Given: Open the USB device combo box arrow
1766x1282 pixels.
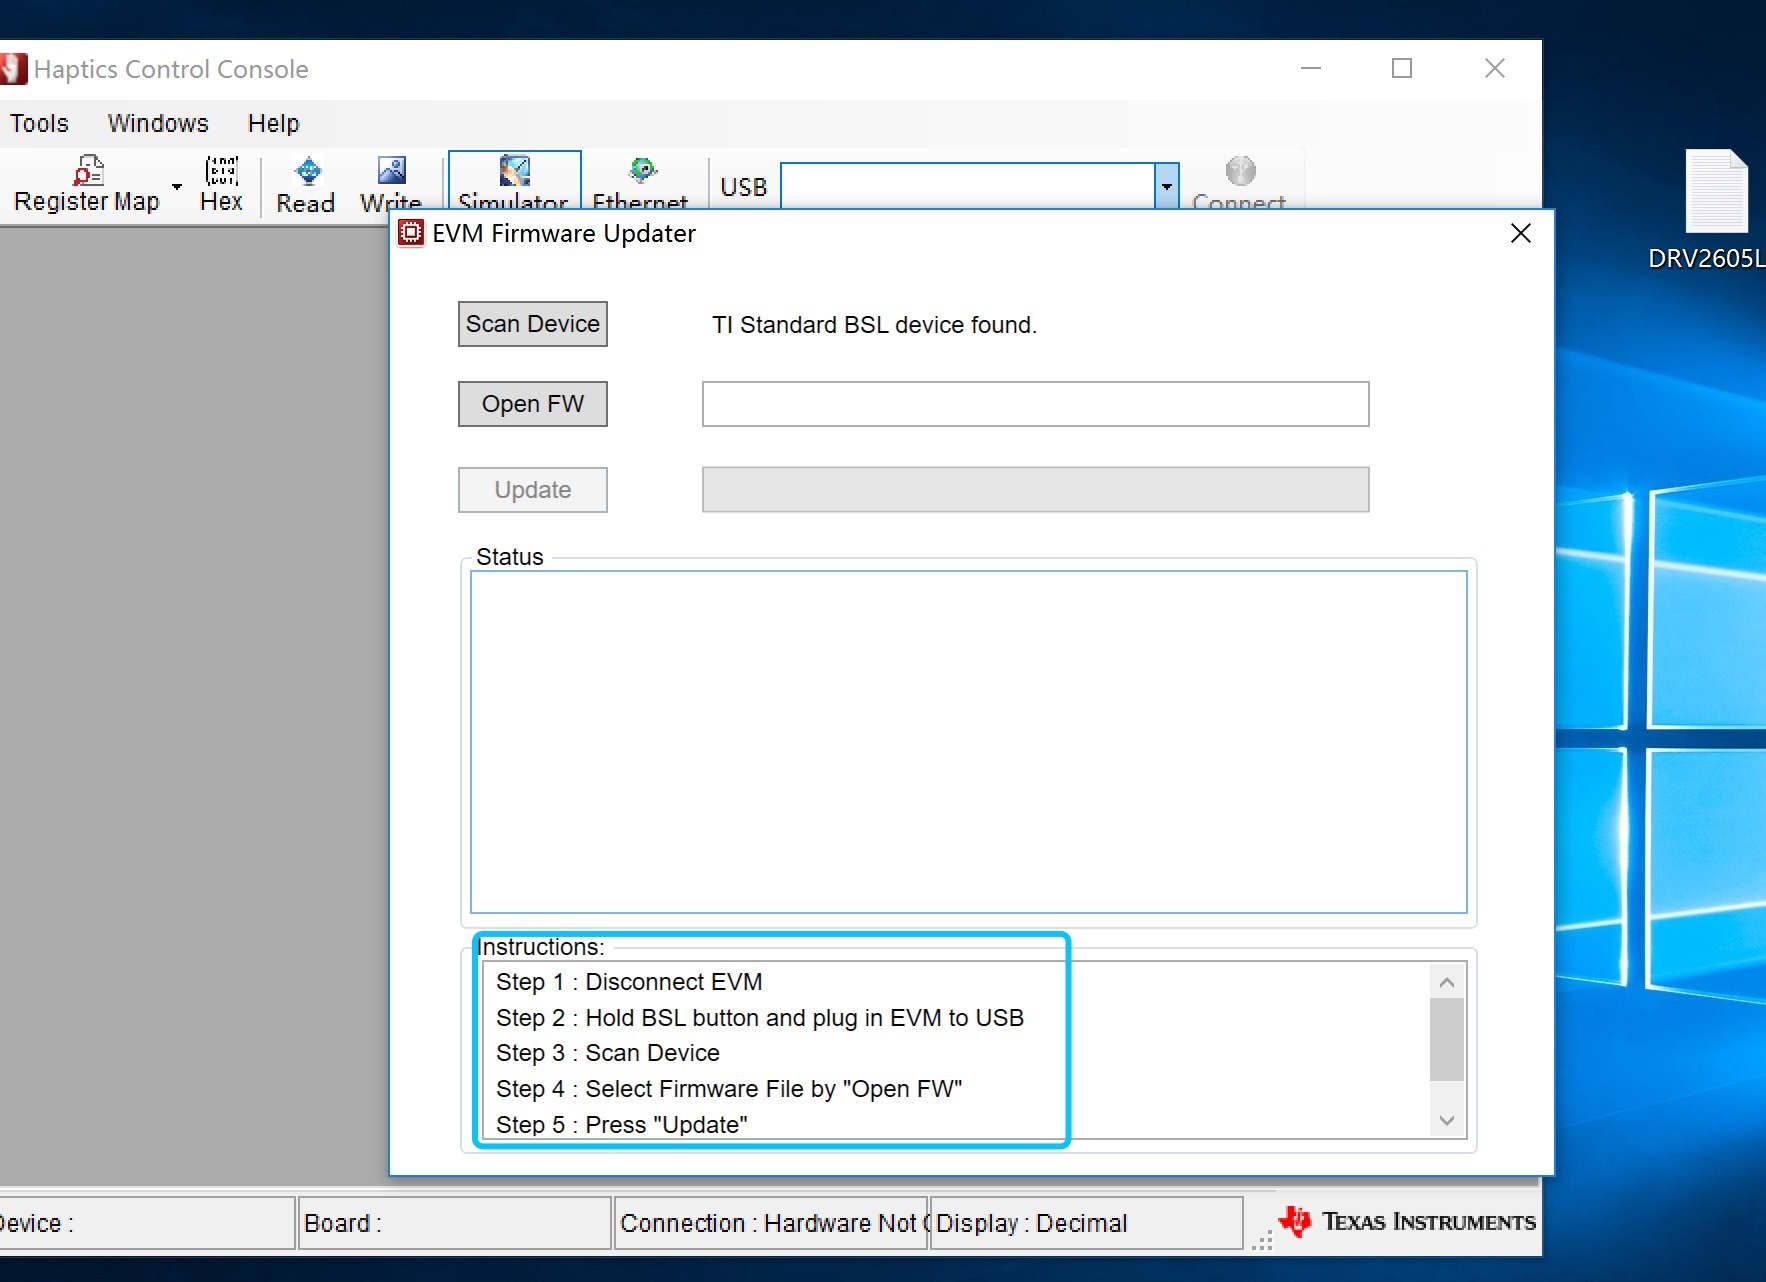Looking at the screenshot, I should (x=1166, y=186).
